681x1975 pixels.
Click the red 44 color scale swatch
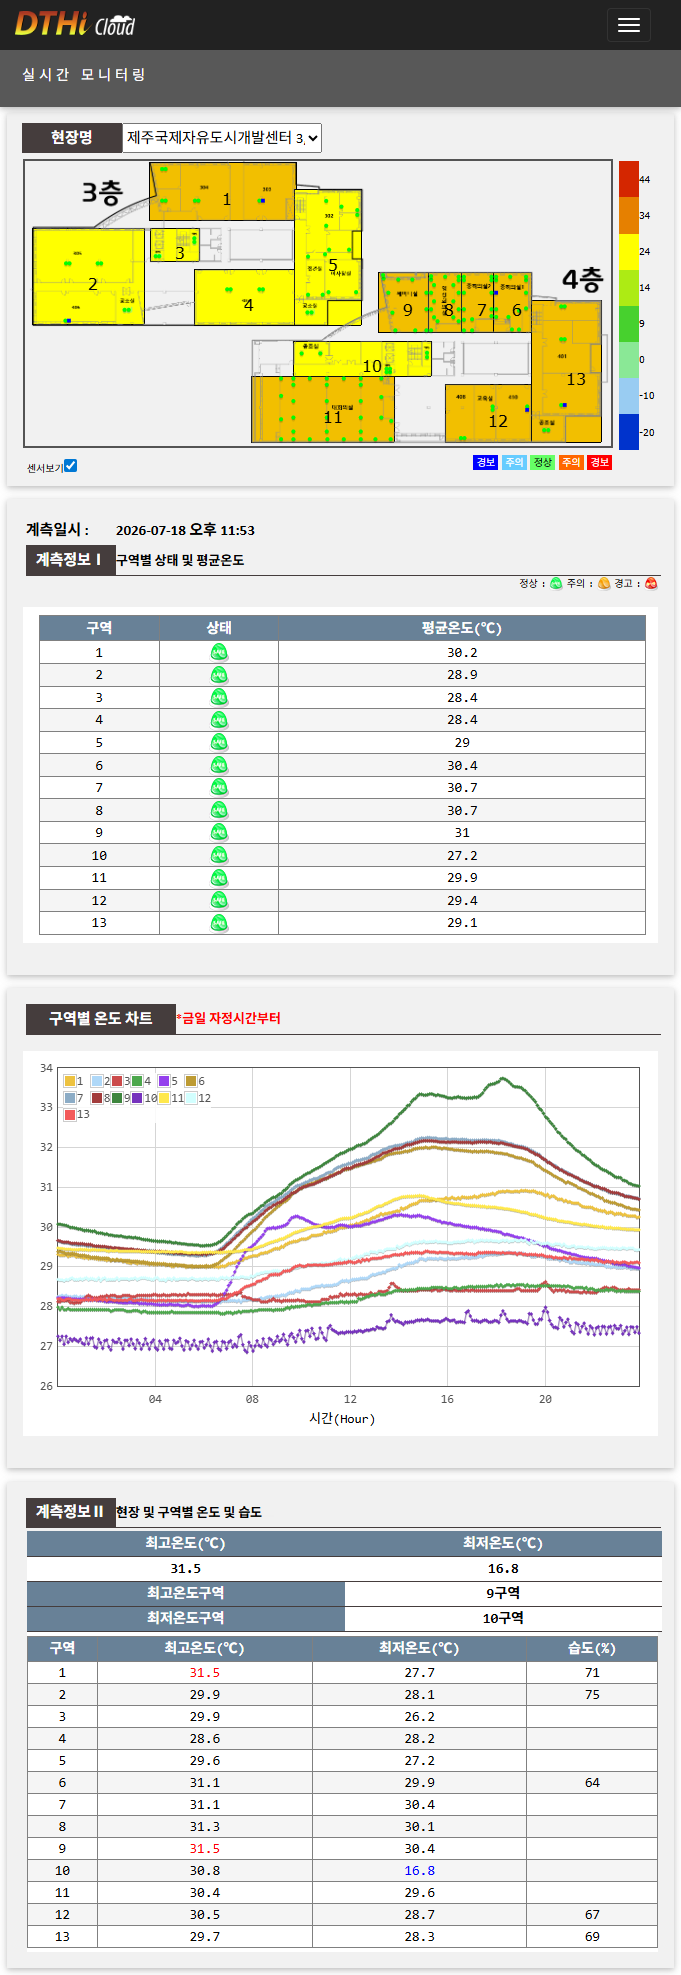(628, 179)
